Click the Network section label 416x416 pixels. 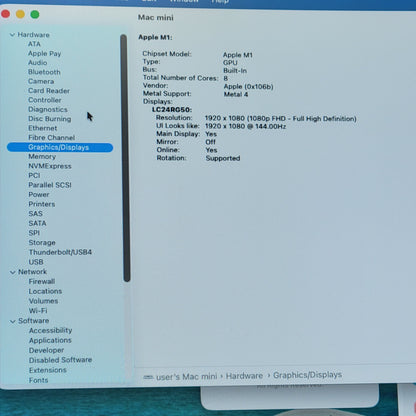pyautogui.click(x=32, y=272)
